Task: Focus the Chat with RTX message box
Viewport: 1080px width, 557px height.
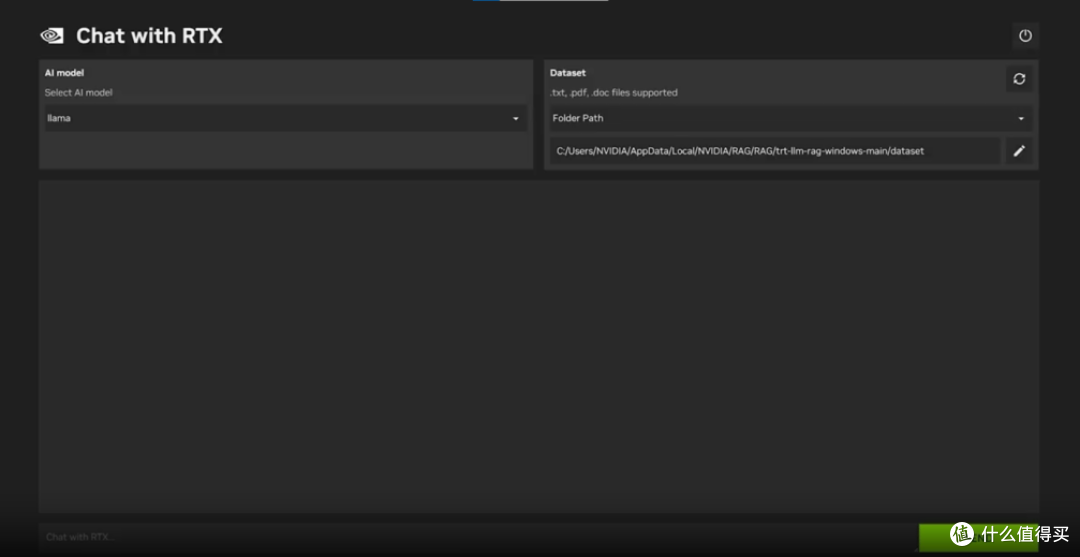Action: [479, 537]
